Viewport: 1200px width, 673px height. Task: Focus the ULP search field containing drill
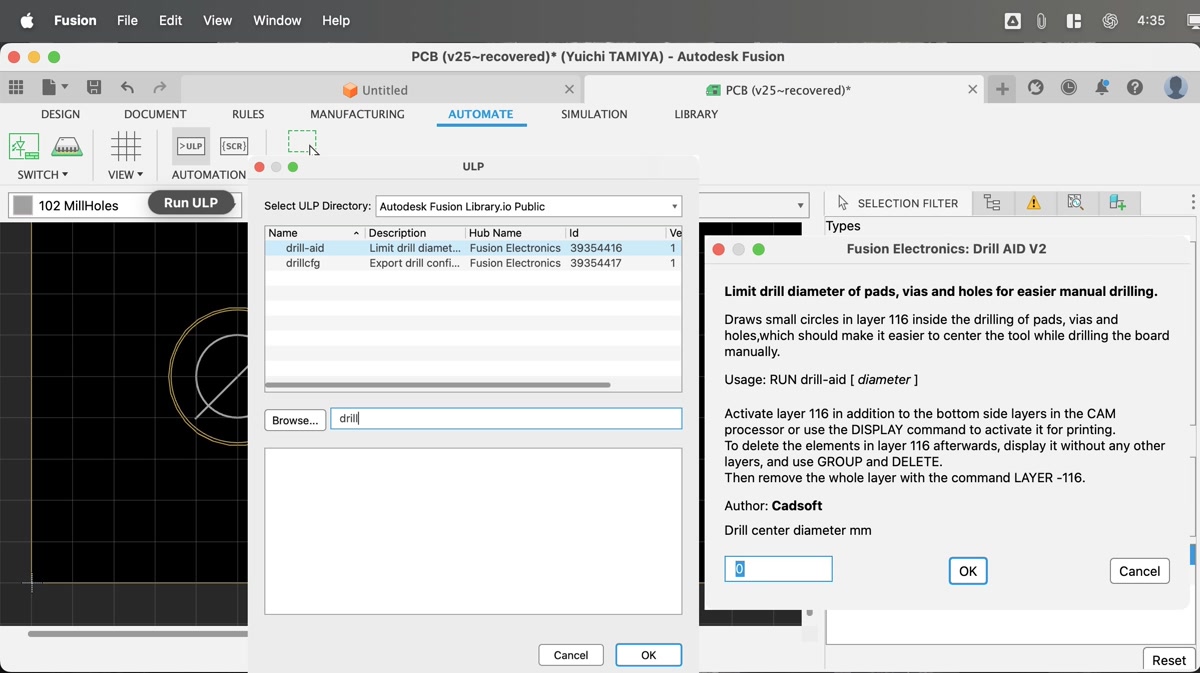tap(507, 419)
